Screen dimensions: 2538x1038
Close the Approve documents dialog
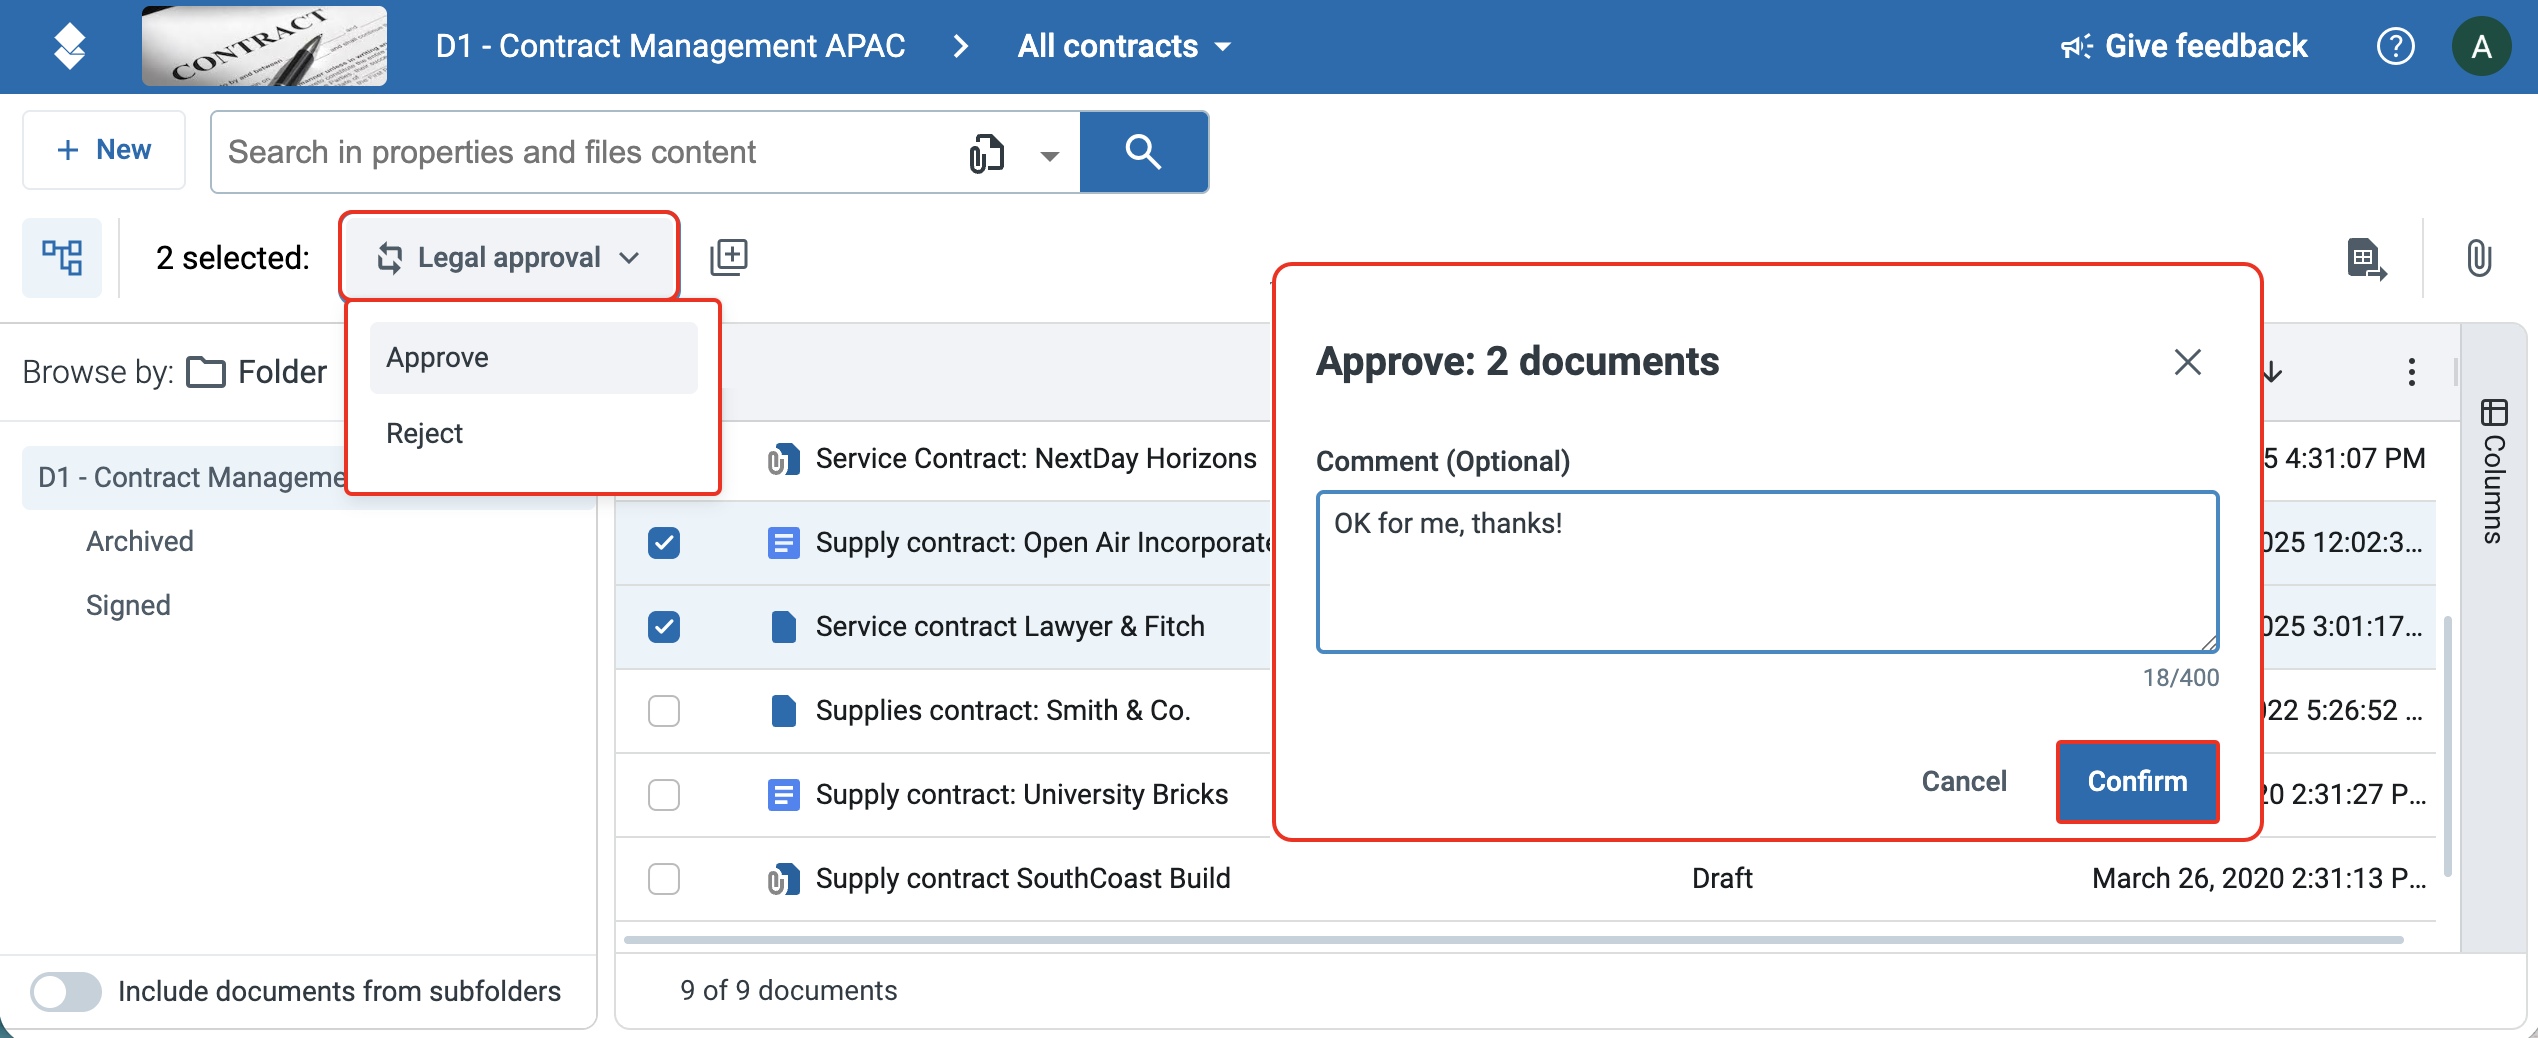pos(2187,362)
